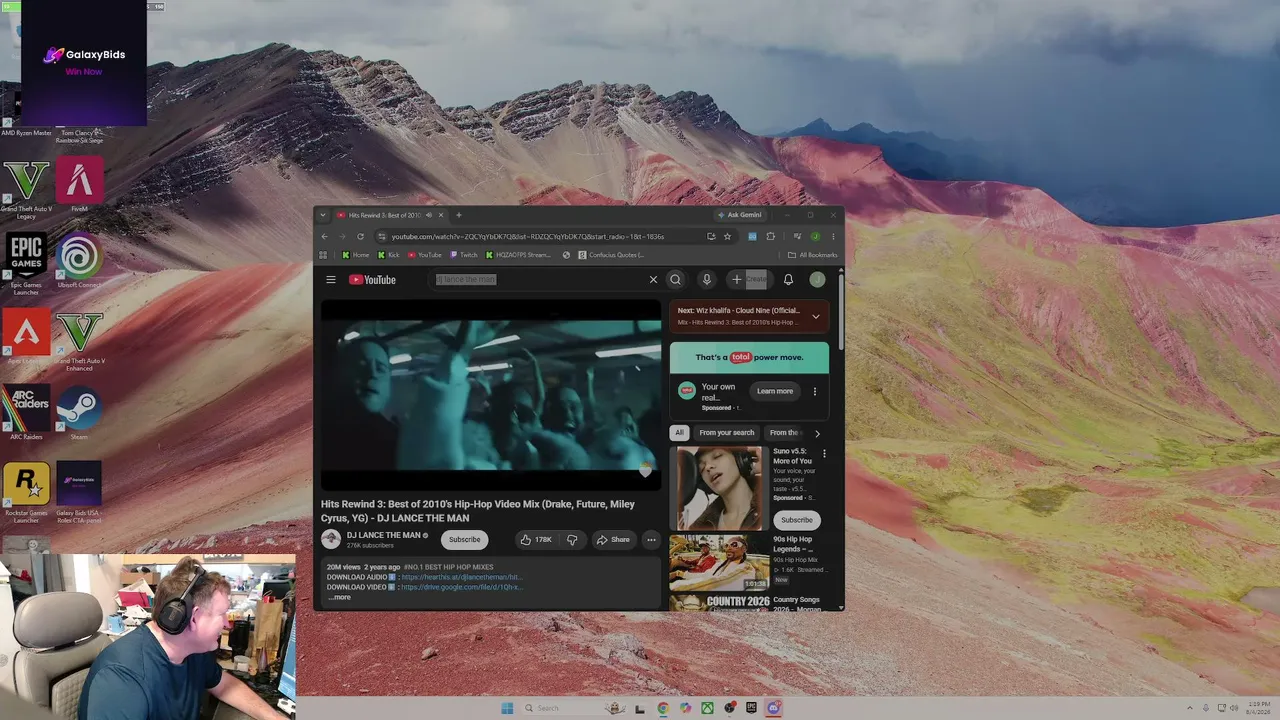The image size is (1280, 720).
Task: Dislike the video with thumbs down
Action: click(x=572, y=540)
